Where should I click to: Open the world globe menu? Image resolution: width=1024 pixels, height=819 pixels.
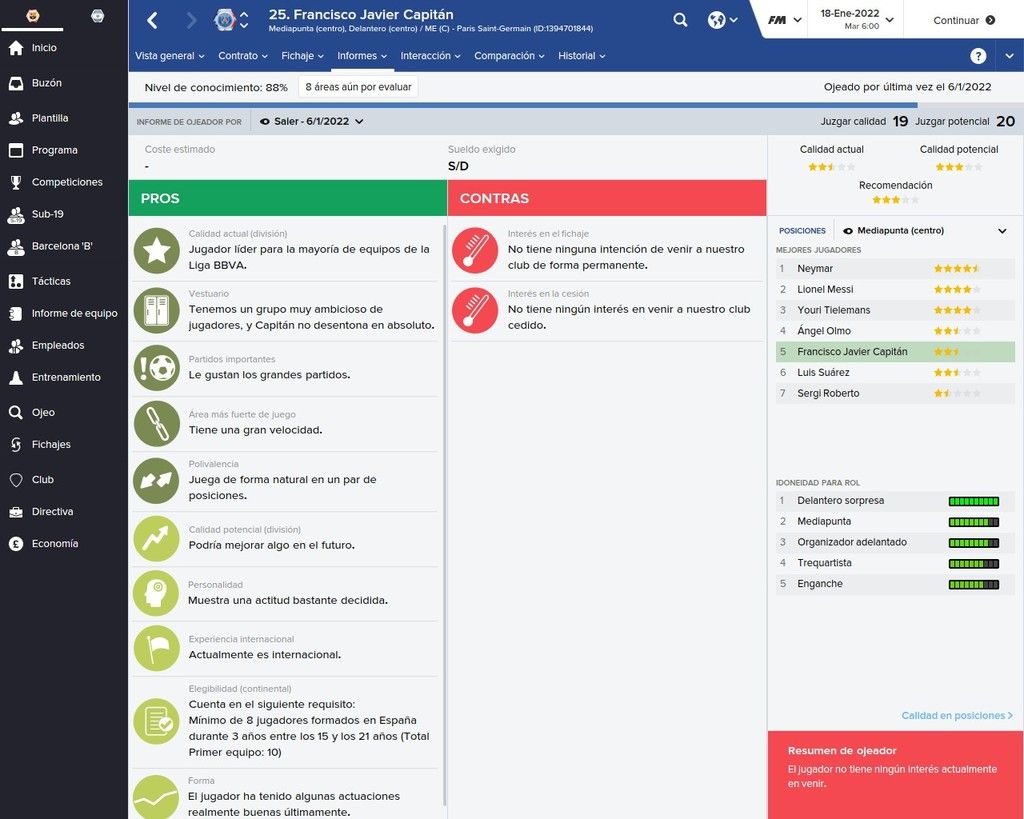(x=722, y=20)
